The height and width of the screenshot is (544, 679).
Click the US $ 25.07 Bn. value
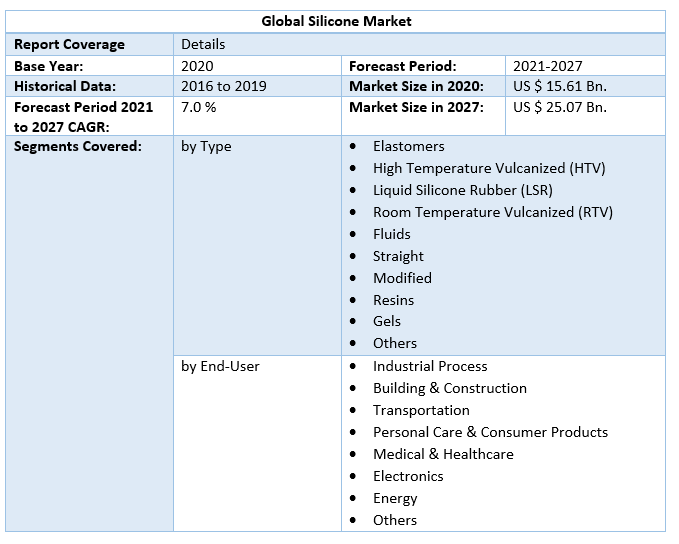pyautogui.click(x=559, y=107)
